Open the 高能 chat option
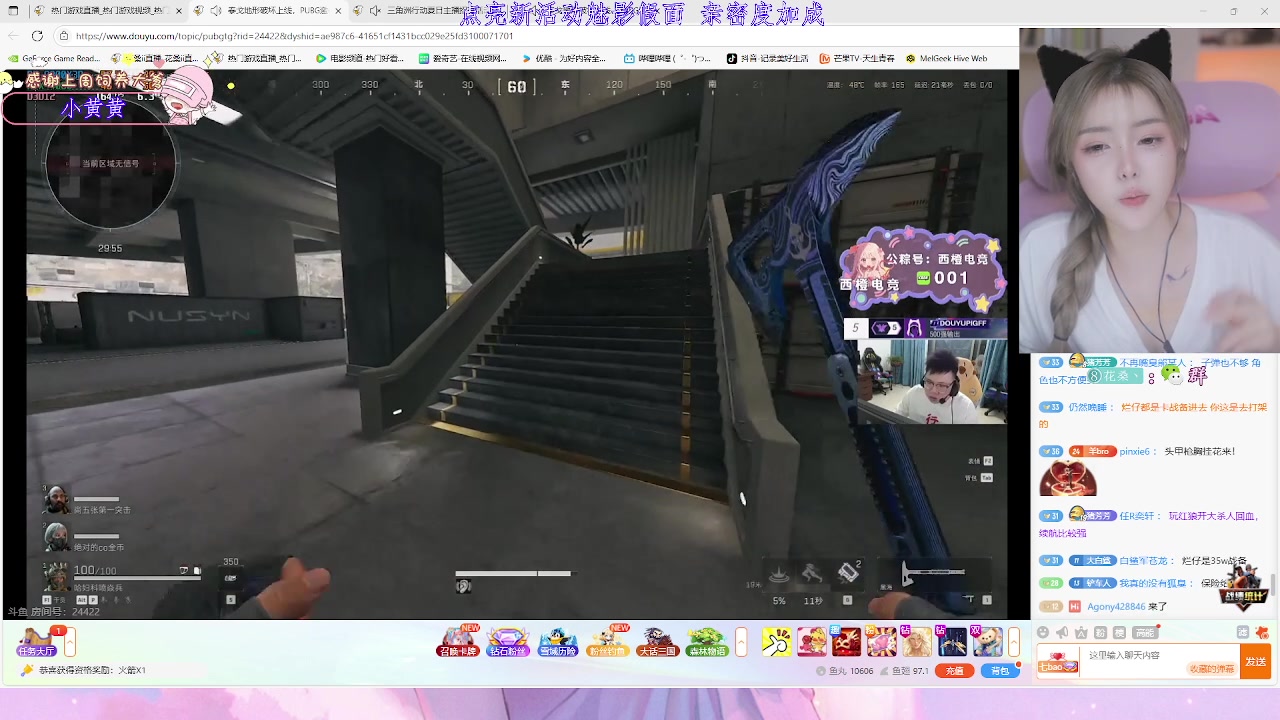 (1145, 632)
